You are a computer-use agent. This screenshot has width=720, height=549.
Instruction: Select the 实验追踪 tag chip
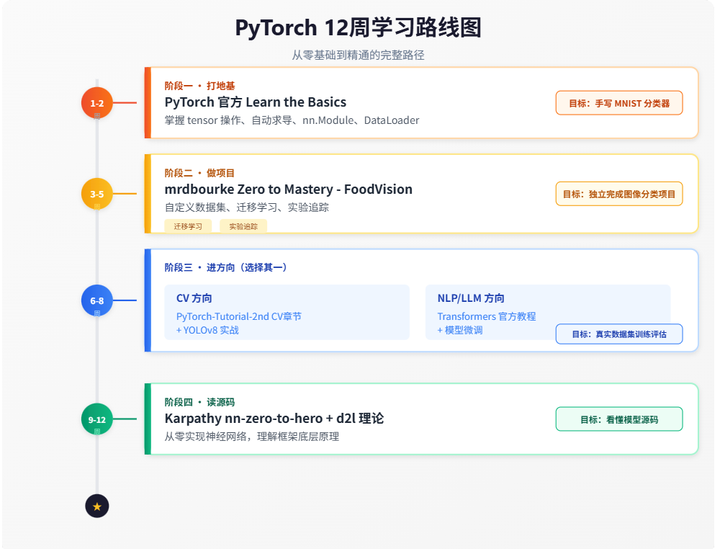[243, 226]
